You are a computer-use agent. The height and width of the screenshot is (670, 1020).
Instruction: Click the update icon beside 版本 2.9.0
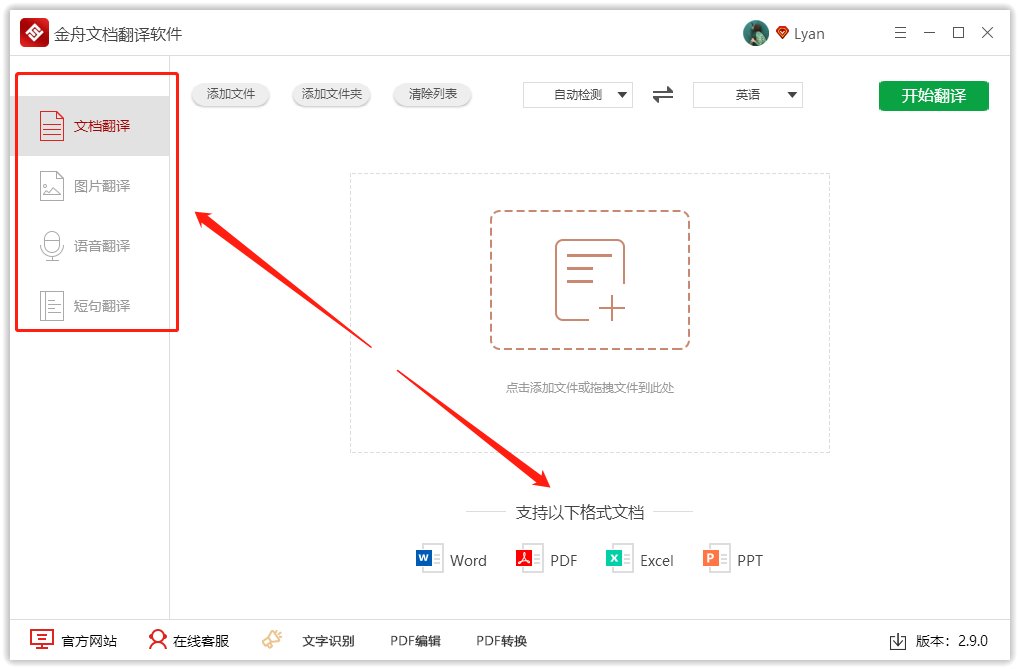tap(898, 640)
